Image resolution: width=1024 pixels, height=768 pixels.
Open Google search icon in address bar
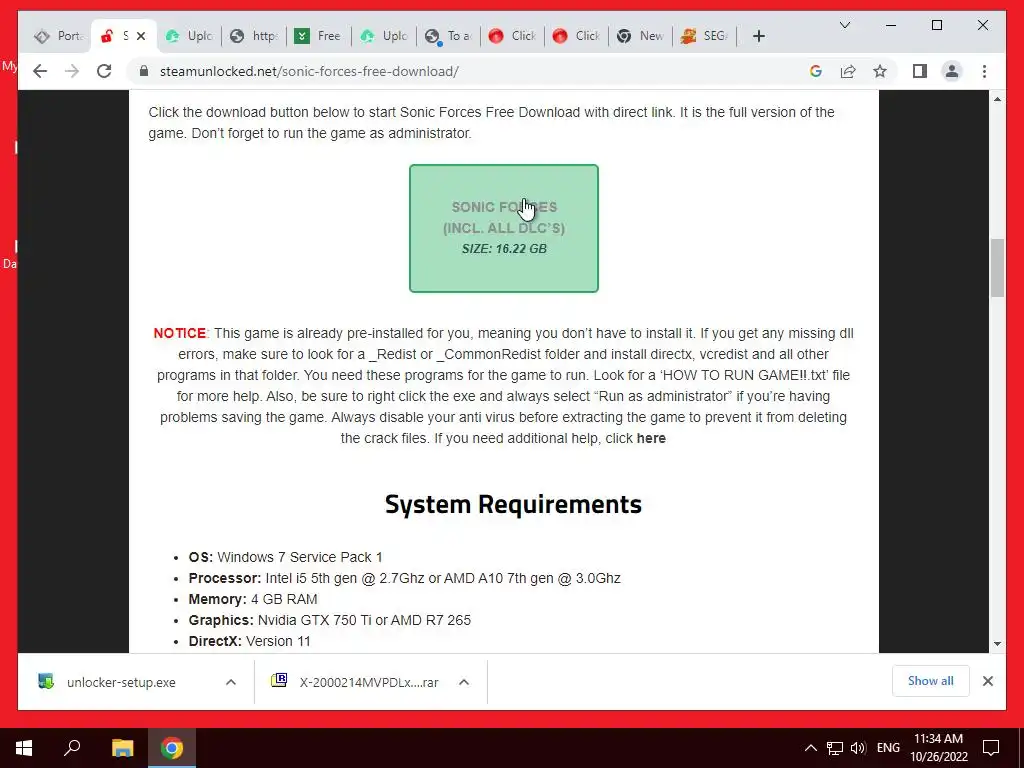pos(816,71)
